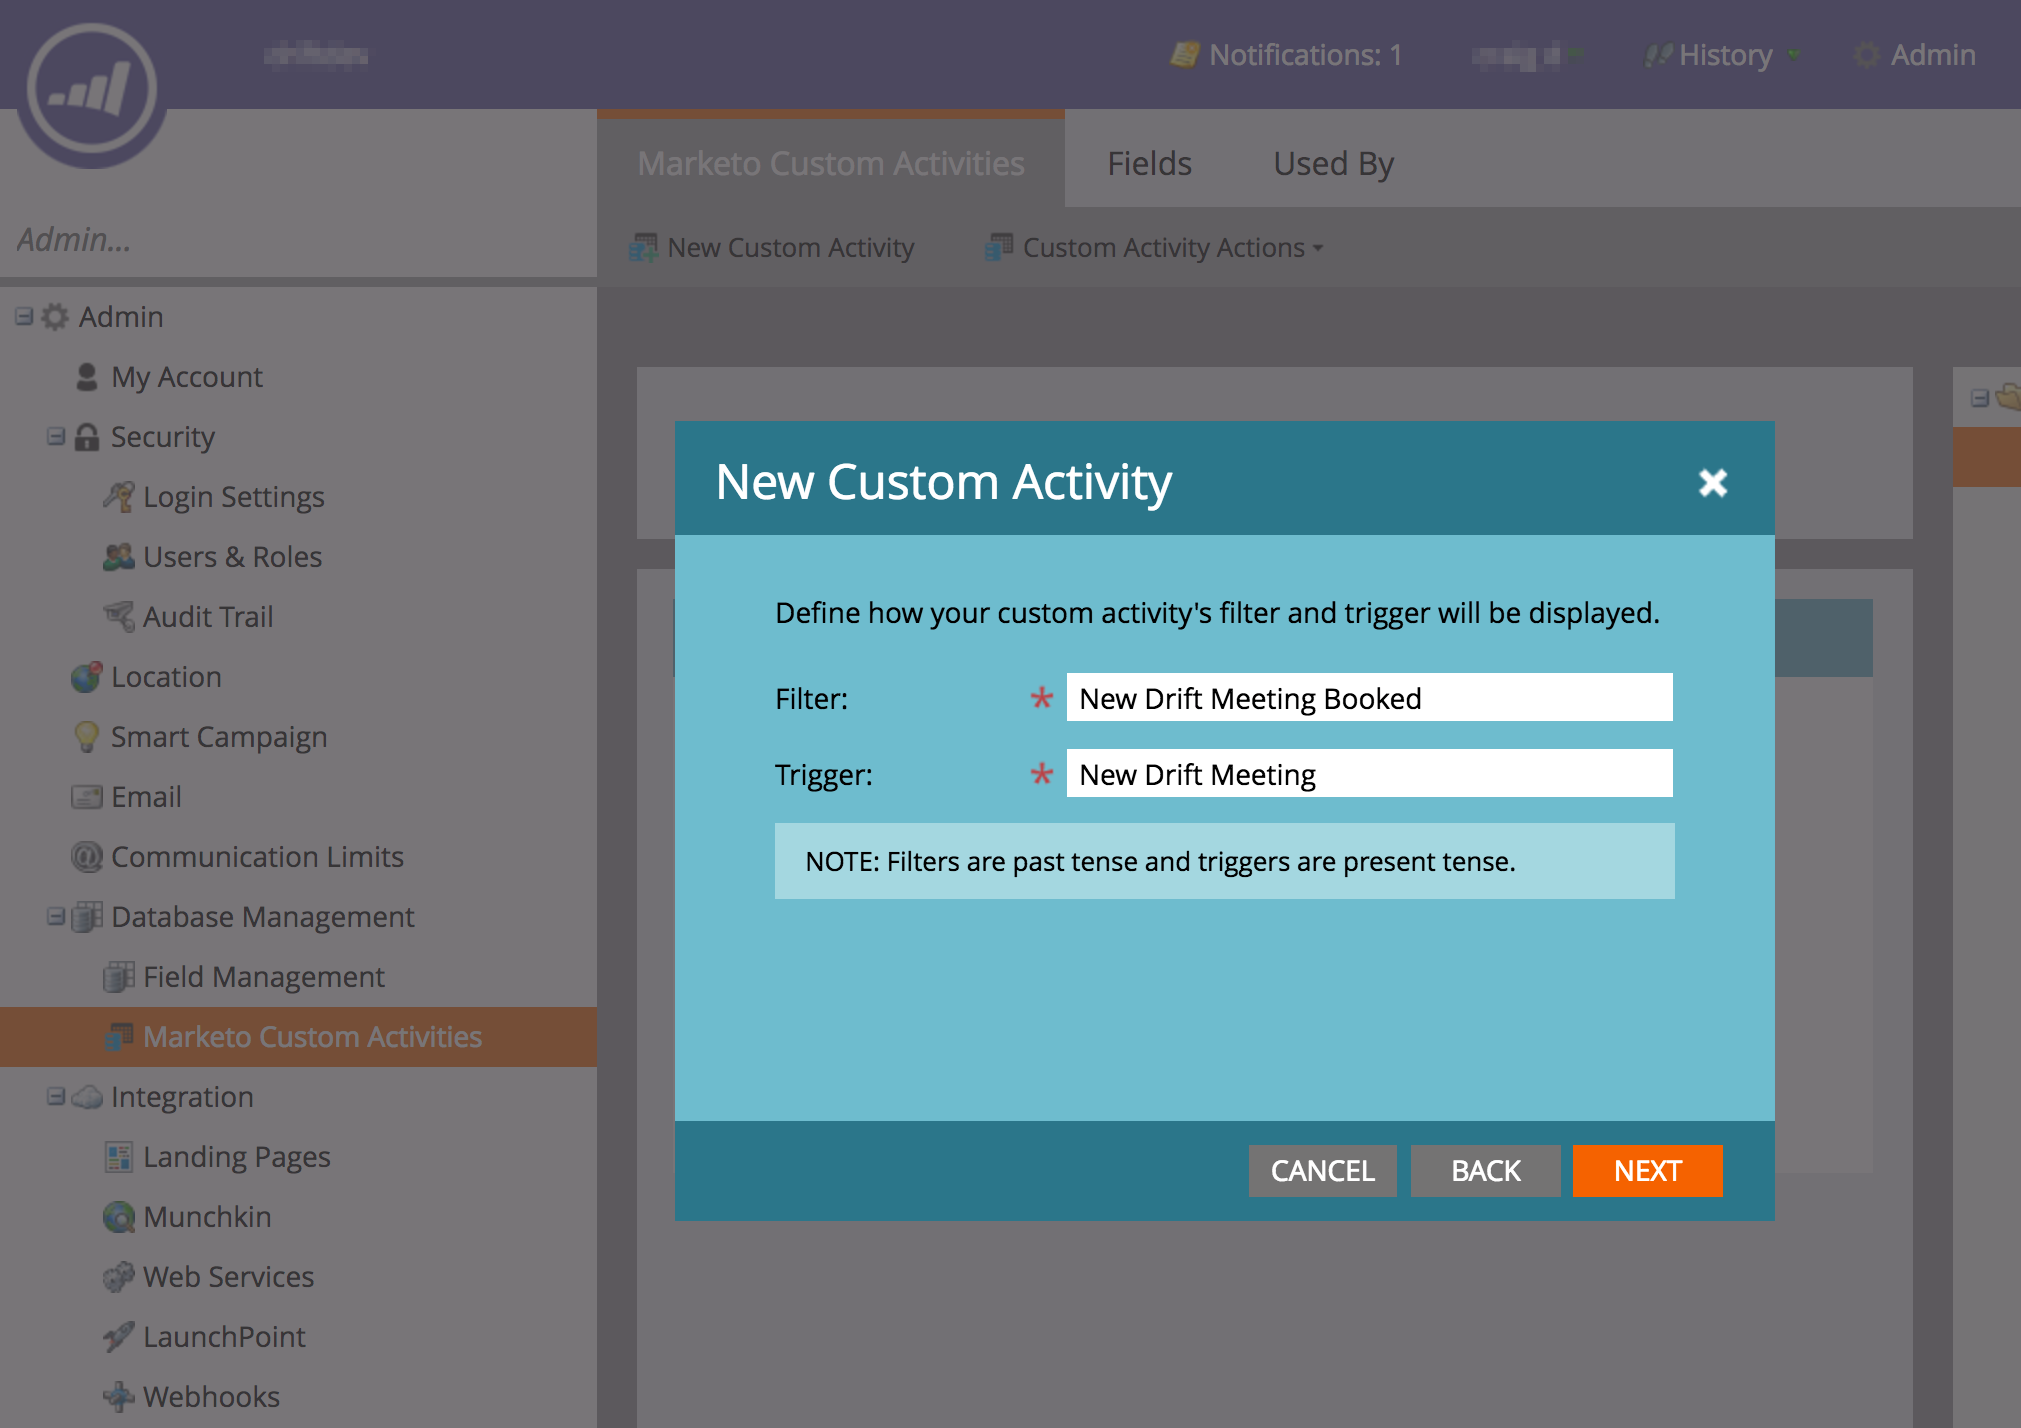Switch to Marketo Custom Activities tab
The image size is (2021, 1428).
pos(830,163)
